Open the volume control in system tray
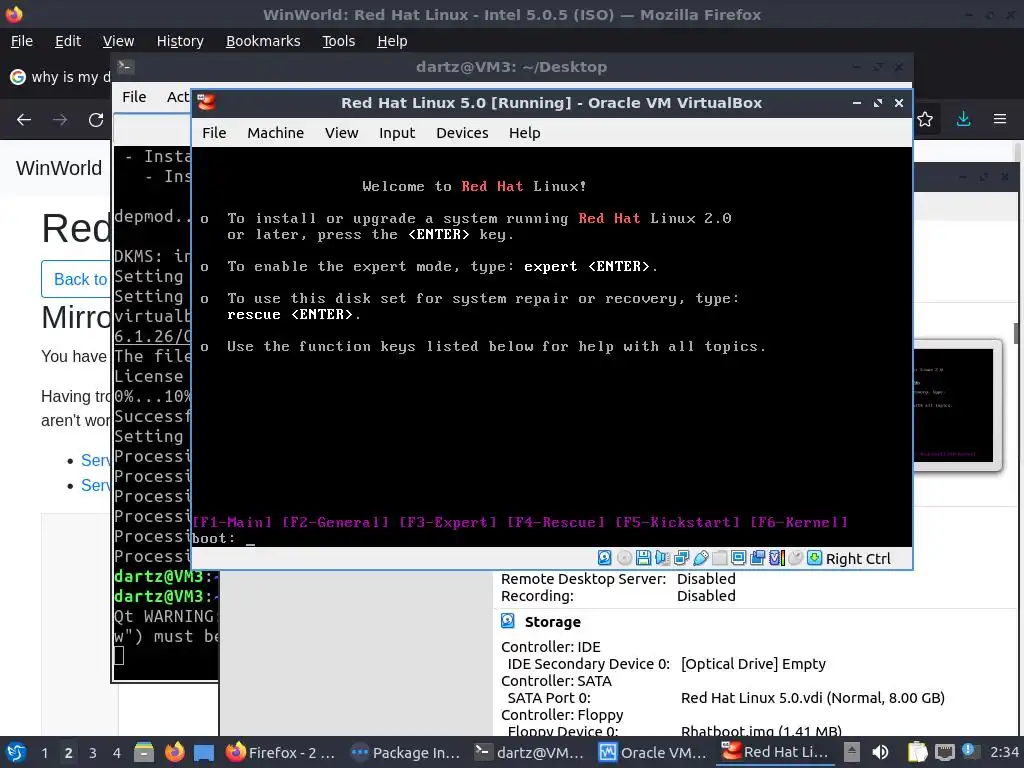The height and width of the screenshot is (768, 1024). tap(881, 752)
